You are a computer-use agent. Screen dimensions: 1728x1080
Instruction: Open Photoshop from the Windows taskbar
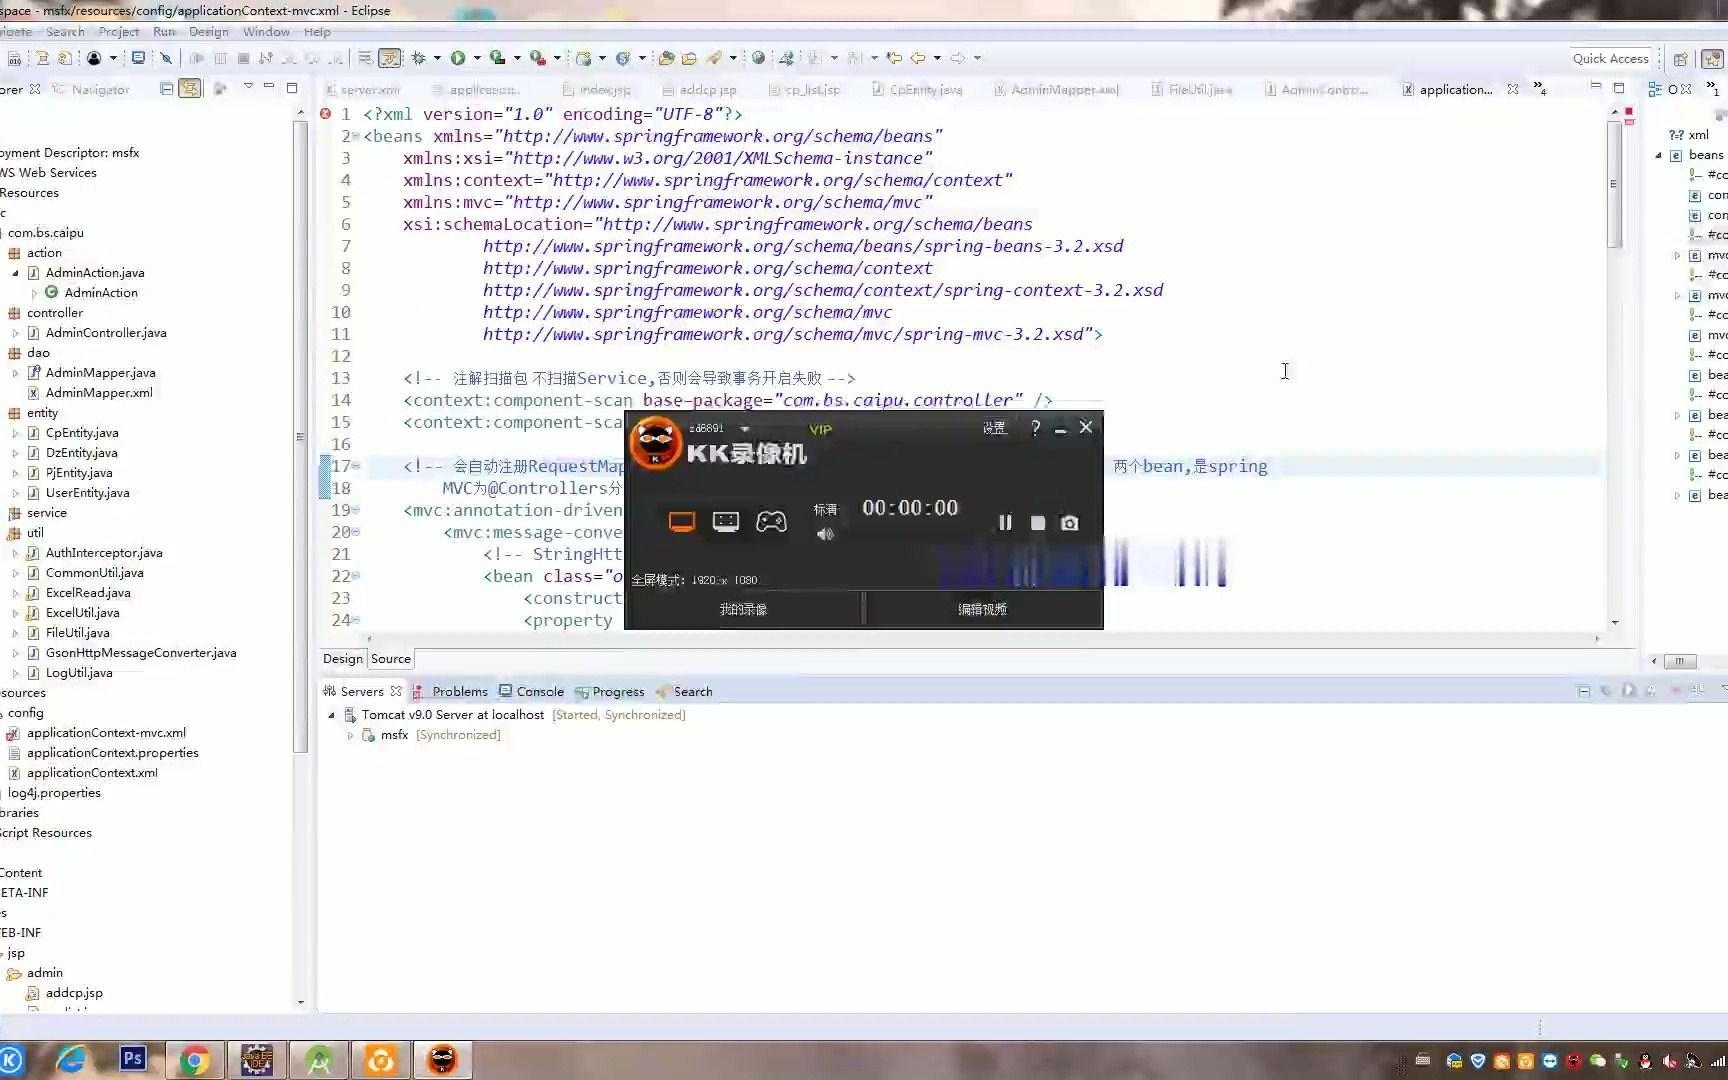pos(133,1058)
